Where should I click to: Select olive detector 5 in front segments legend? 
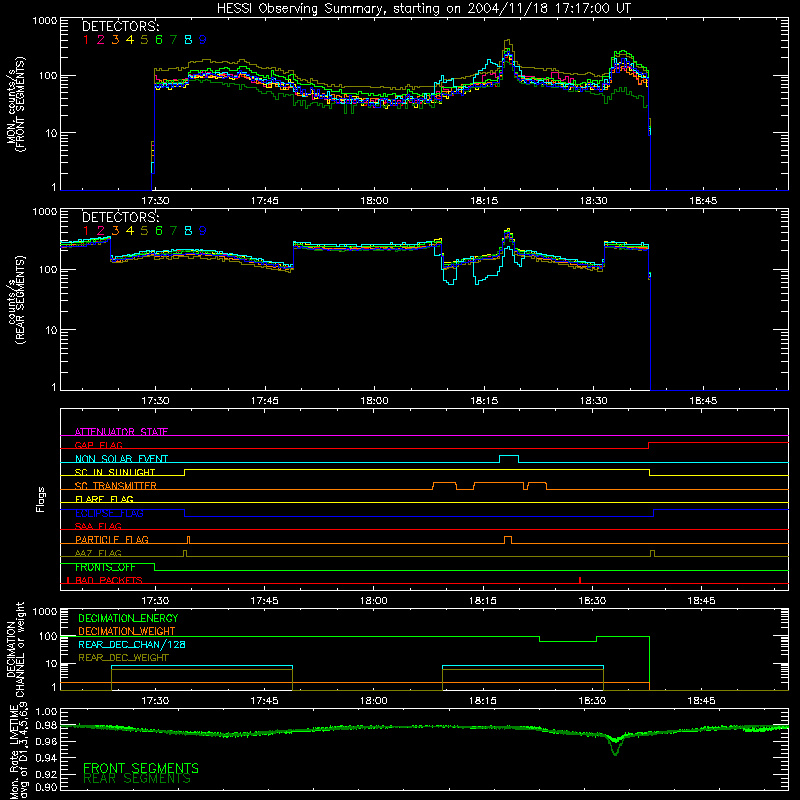point(144,40)
